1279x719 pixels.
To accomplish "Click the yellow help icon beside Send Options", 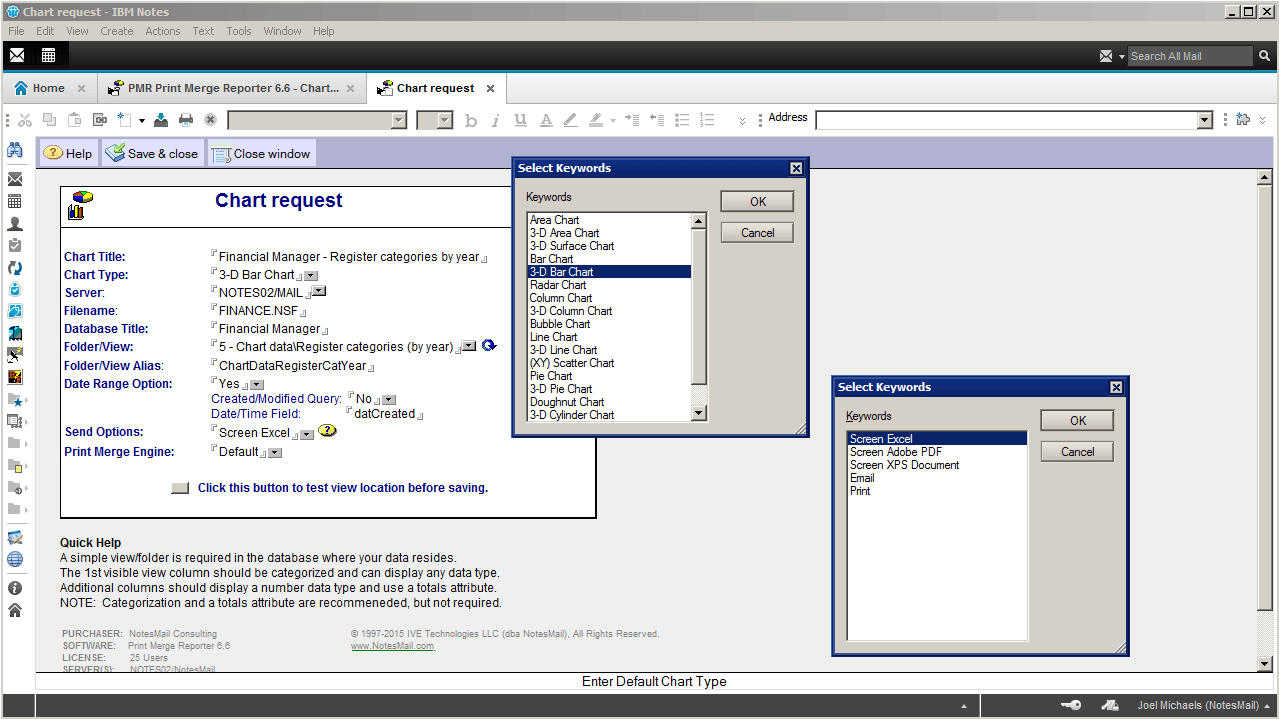I will point(327,432).
